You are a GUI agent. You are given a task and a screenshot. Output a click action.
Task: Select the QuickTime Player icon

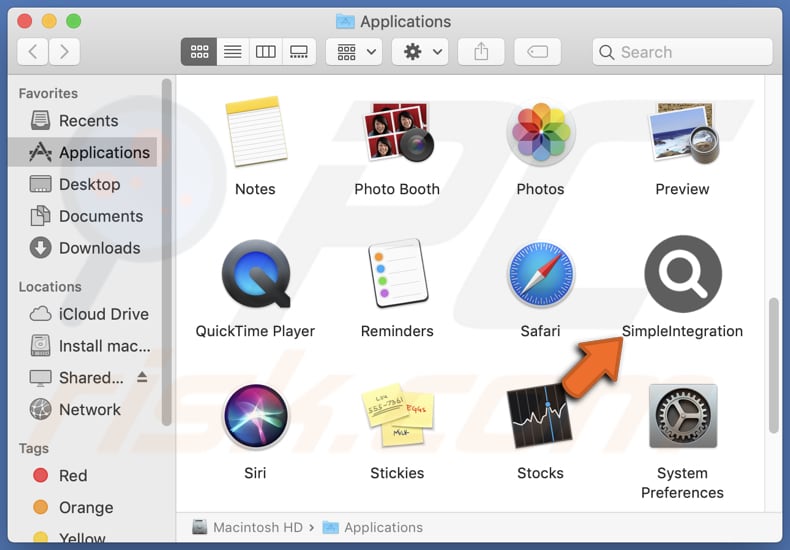click(256, 273)
